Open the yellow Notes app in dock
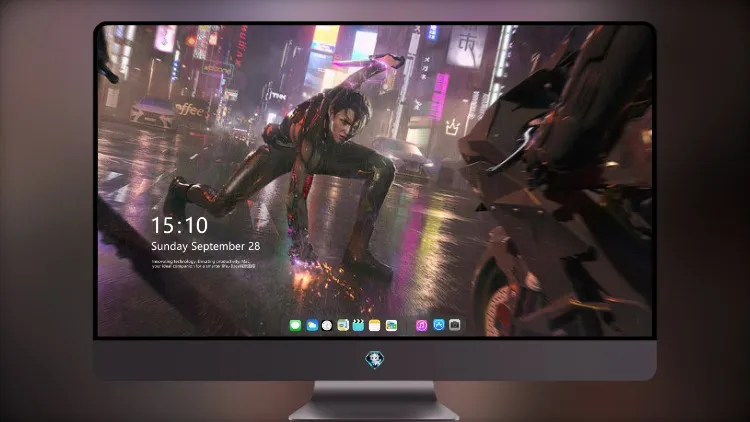The image size is (750, 422). pyautogui.click(x=375, y=326)
